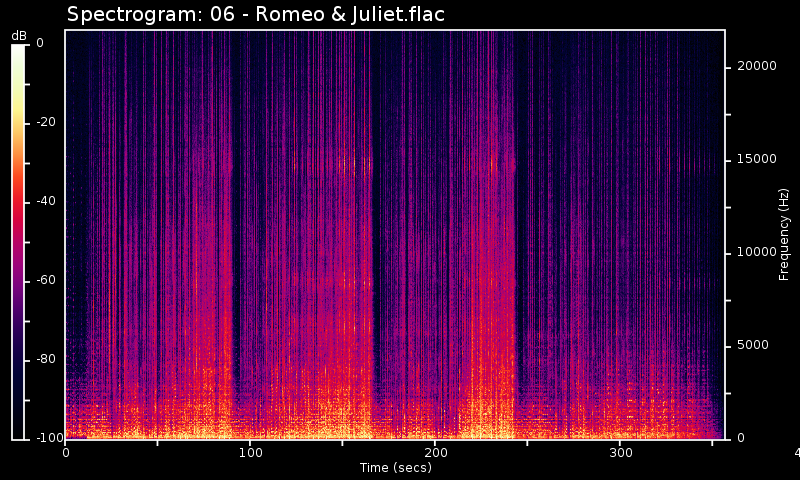Click the -40 mark on the dB scale
This screenshot has height=480, width=800.
coord(47,201)
